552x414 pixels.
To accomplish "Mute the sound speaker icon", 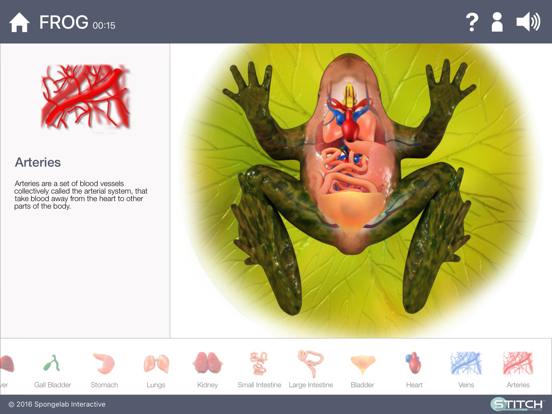I will 528,22.
